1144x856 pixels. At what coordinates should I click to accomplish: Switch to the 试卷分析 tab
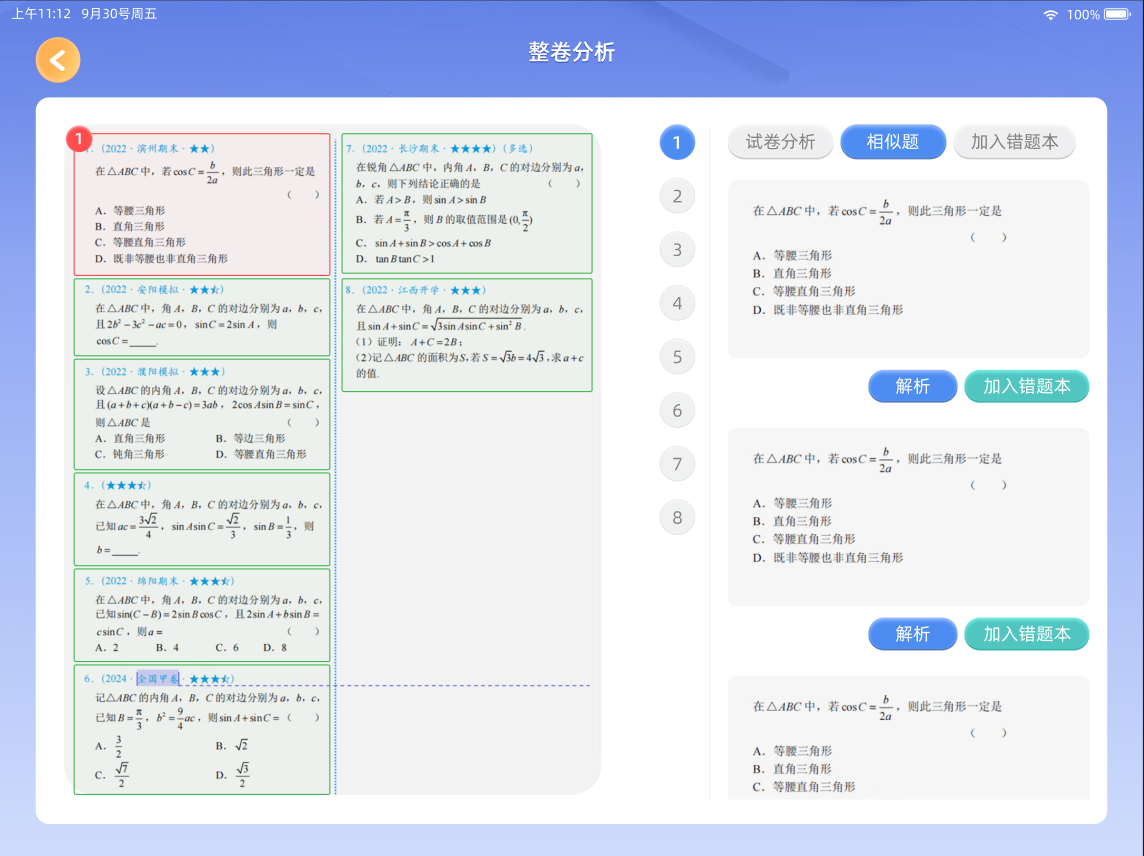click(780, 142)
